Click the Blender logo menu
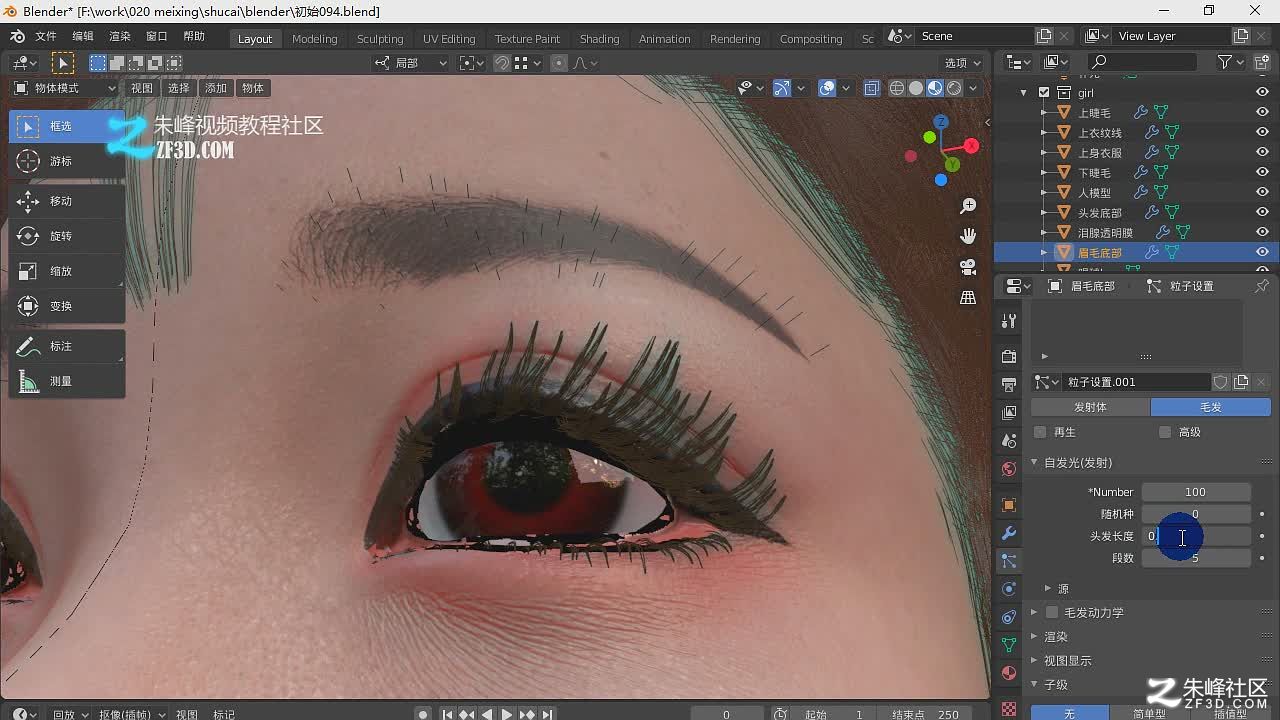 coord(17,36)
